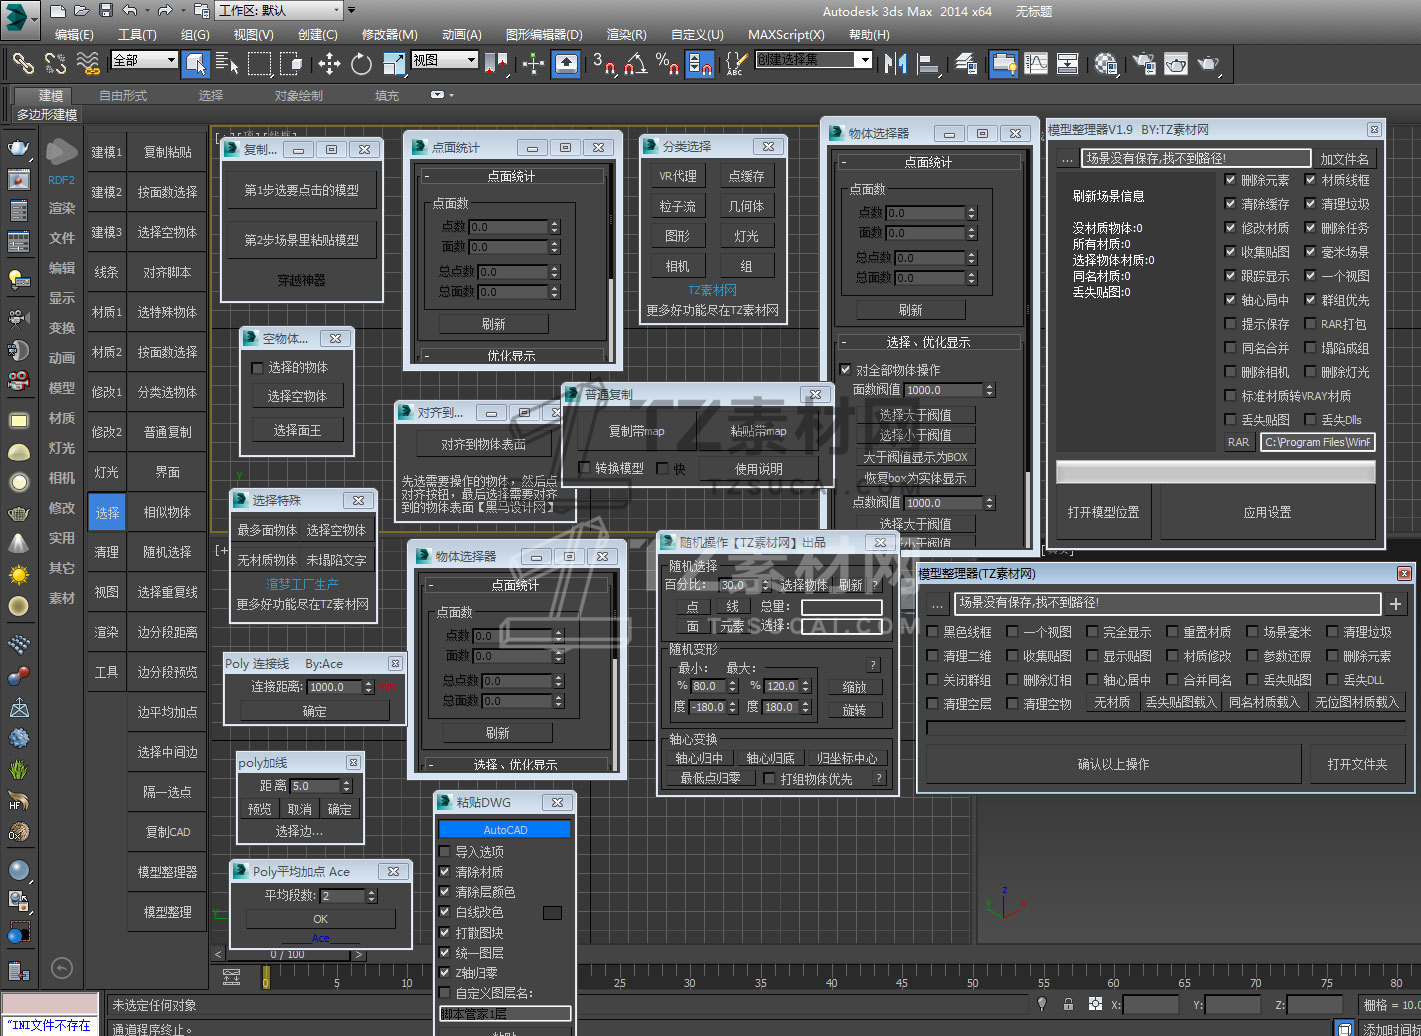Open the Layer Manager icon
Viewport: 1421px width, 1036px height.
[966, 64]
